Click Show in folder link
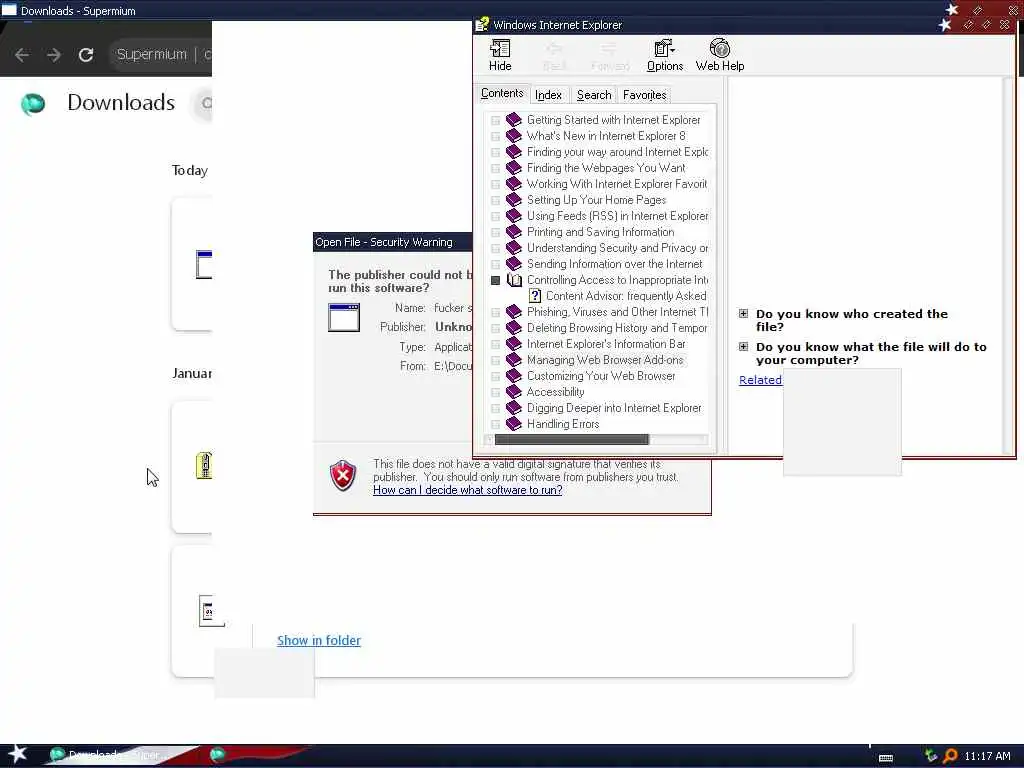1024x768 pixels. (319, 641)
